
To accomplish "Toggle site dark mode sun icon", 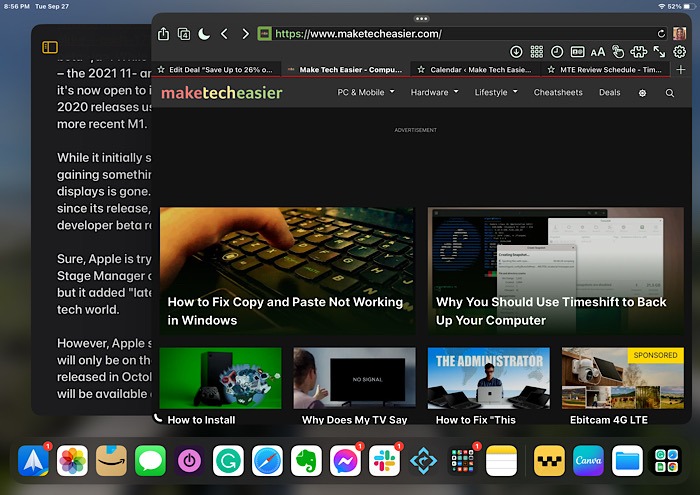I will [x=642, y=93].
